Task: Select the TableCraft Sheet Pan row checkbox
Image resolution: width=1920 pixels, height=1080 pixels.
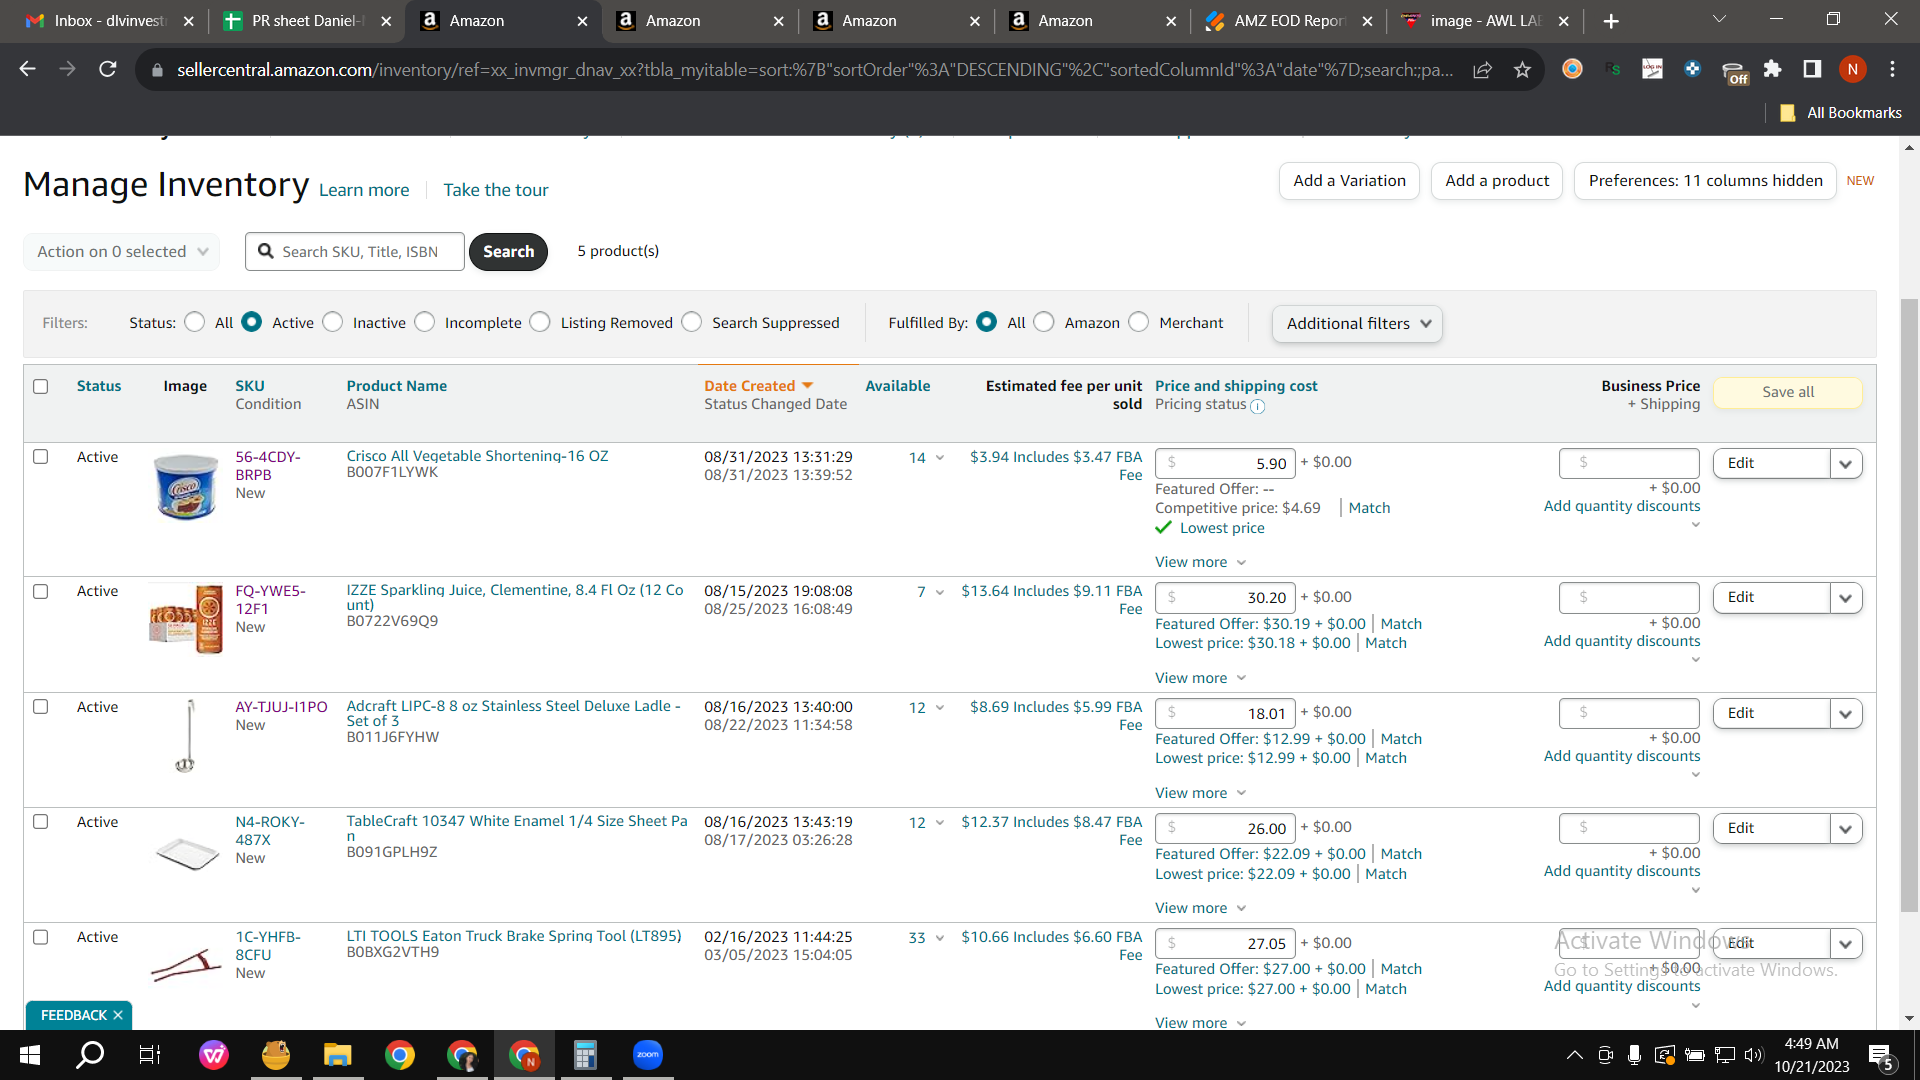Action: pyautogui.click(x=40, y=822)
